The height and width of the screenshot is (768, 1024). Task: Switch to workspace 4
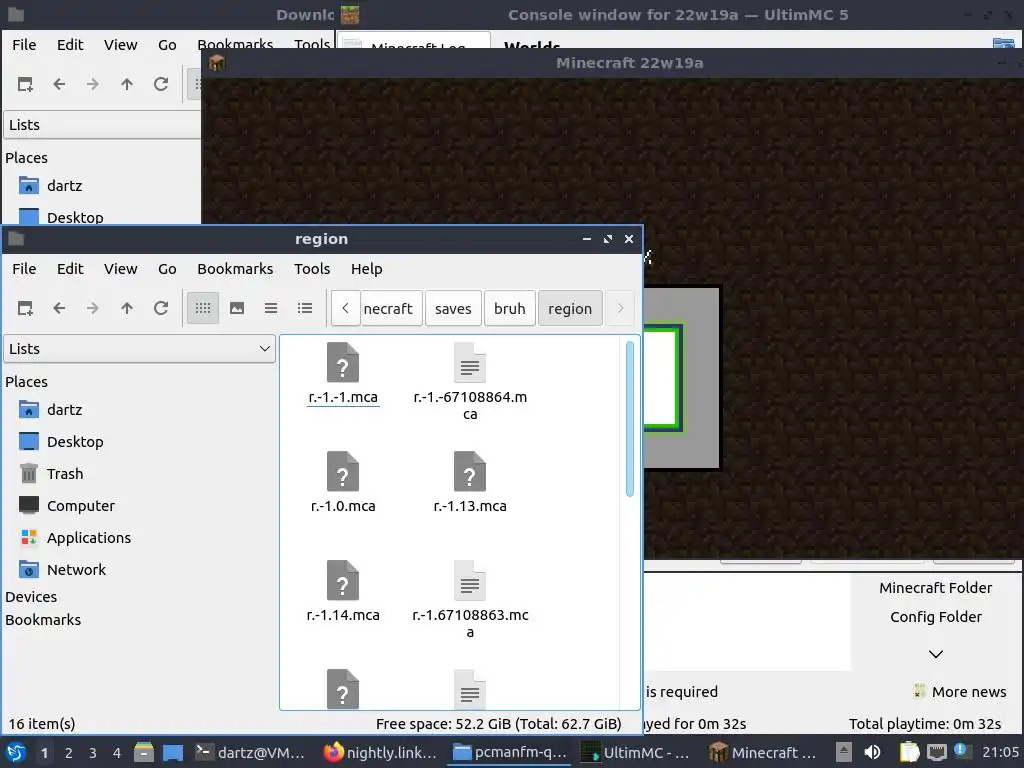pyautogui.click(x=117, y=753)
